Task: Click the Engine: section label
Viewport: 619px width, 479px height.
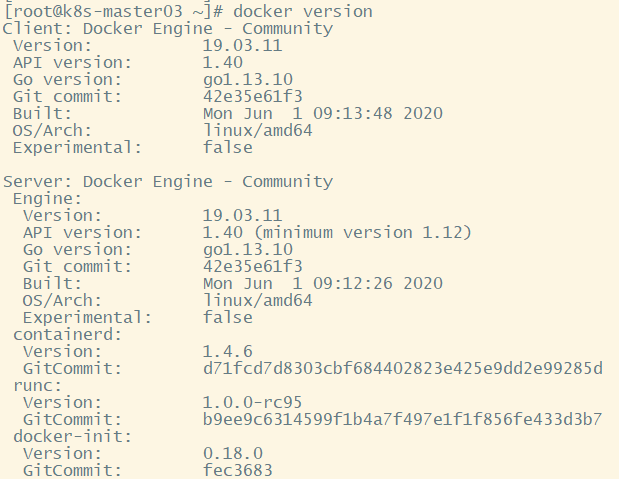Action: click(x=47, y=199)
